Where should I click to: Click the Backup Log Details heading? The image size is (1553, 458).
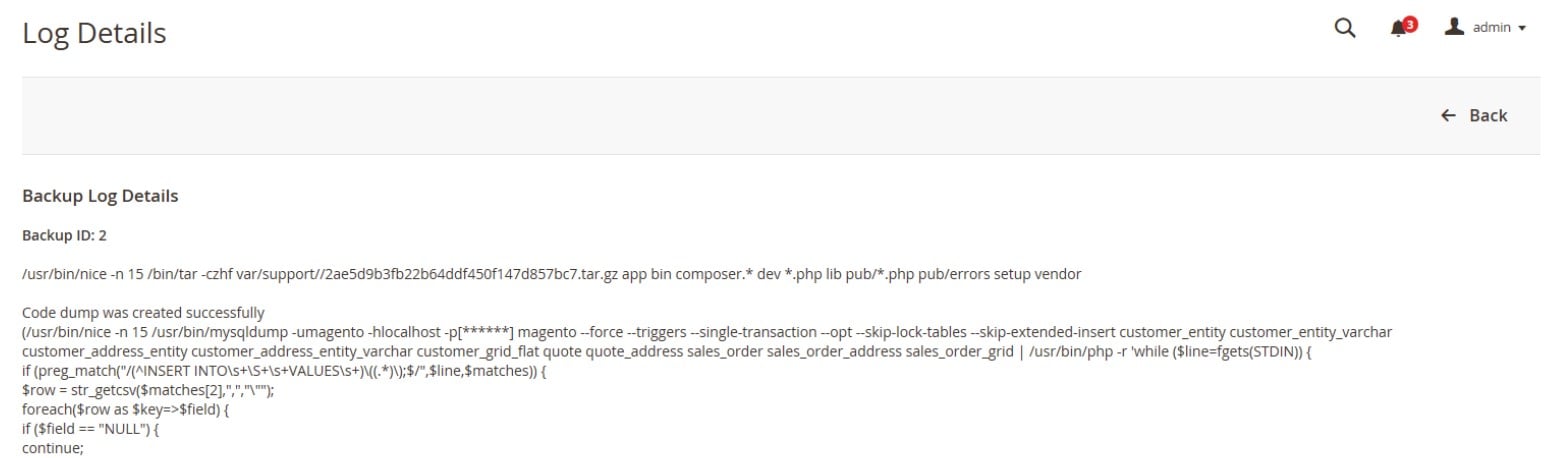100,196
